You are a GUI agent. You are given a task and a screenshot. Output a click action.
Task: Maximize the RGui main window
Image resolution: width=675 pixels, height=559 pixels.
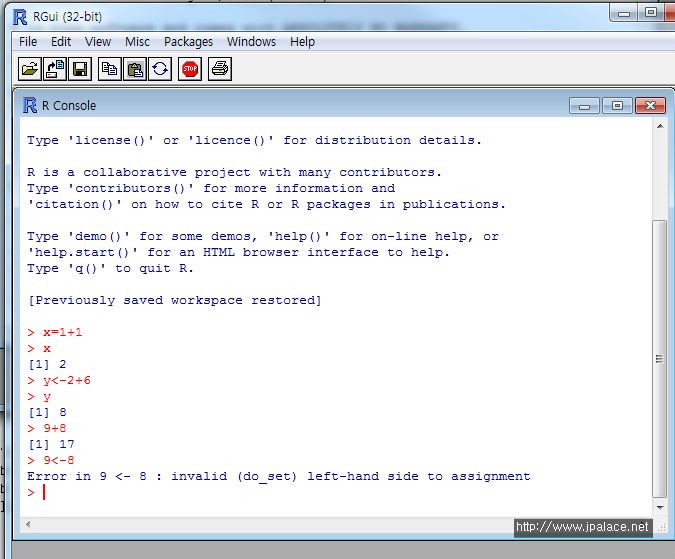point(650,13)
